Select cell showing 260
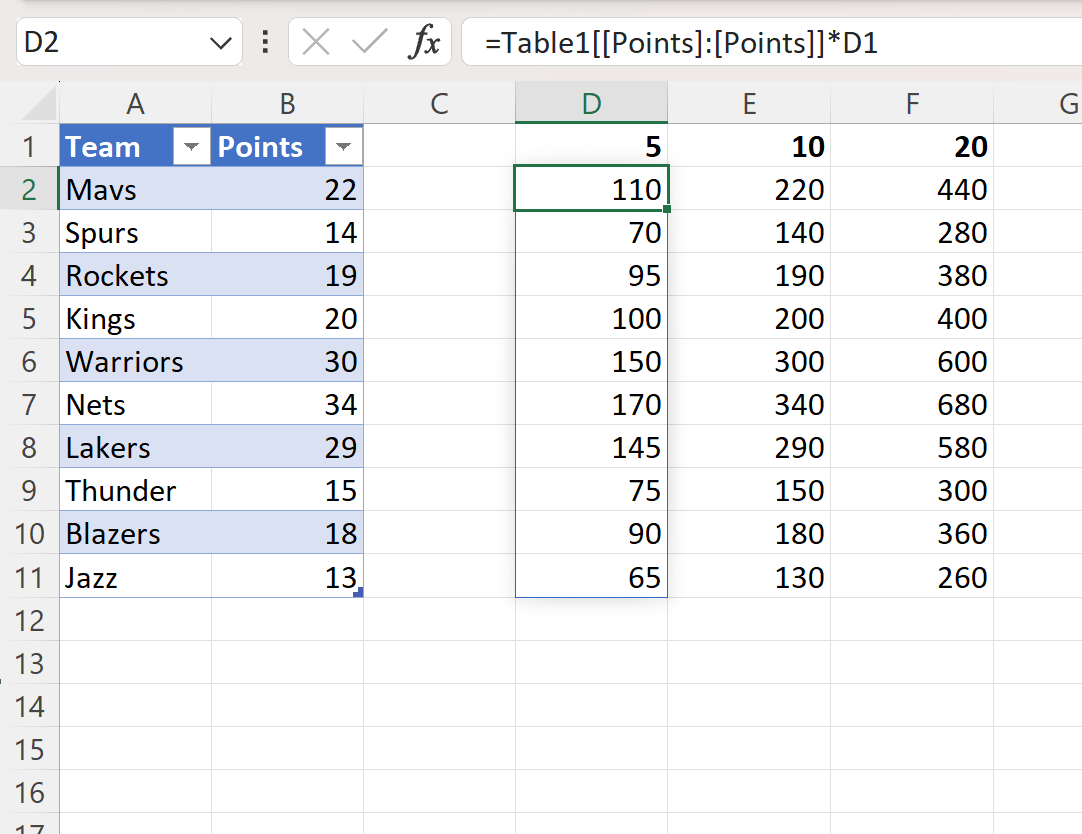The image size is (1082, 834). pyautogui.click(x=912, y=577)
